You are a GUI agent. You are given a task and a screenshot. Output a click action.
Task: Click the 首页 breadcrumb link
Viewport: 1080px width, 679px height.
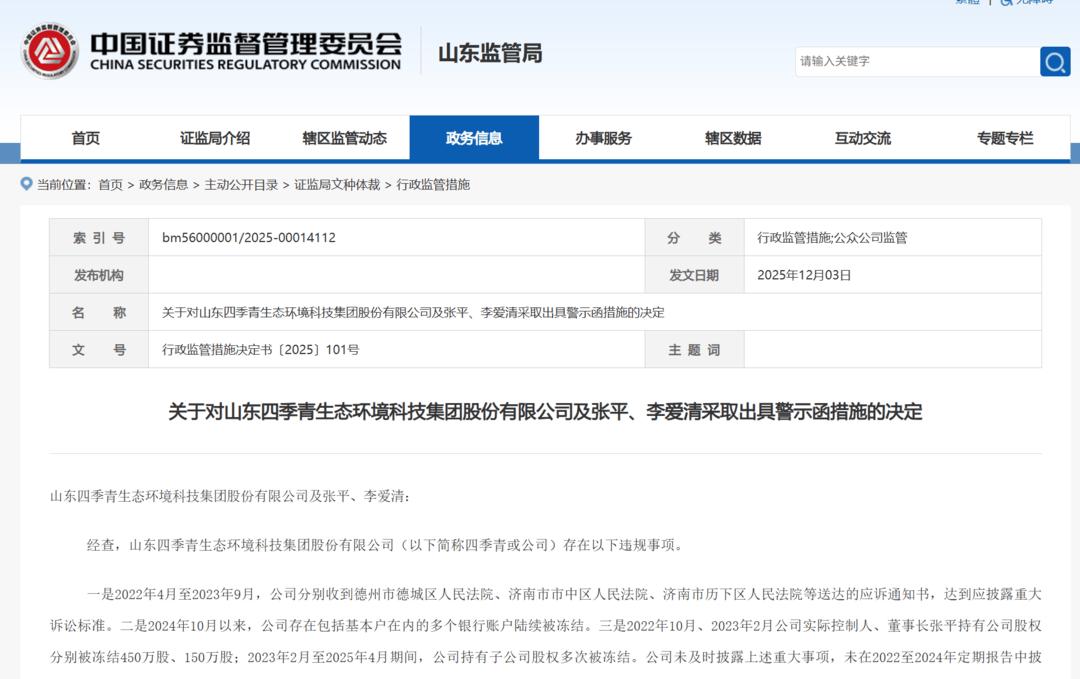click(110, 185)
